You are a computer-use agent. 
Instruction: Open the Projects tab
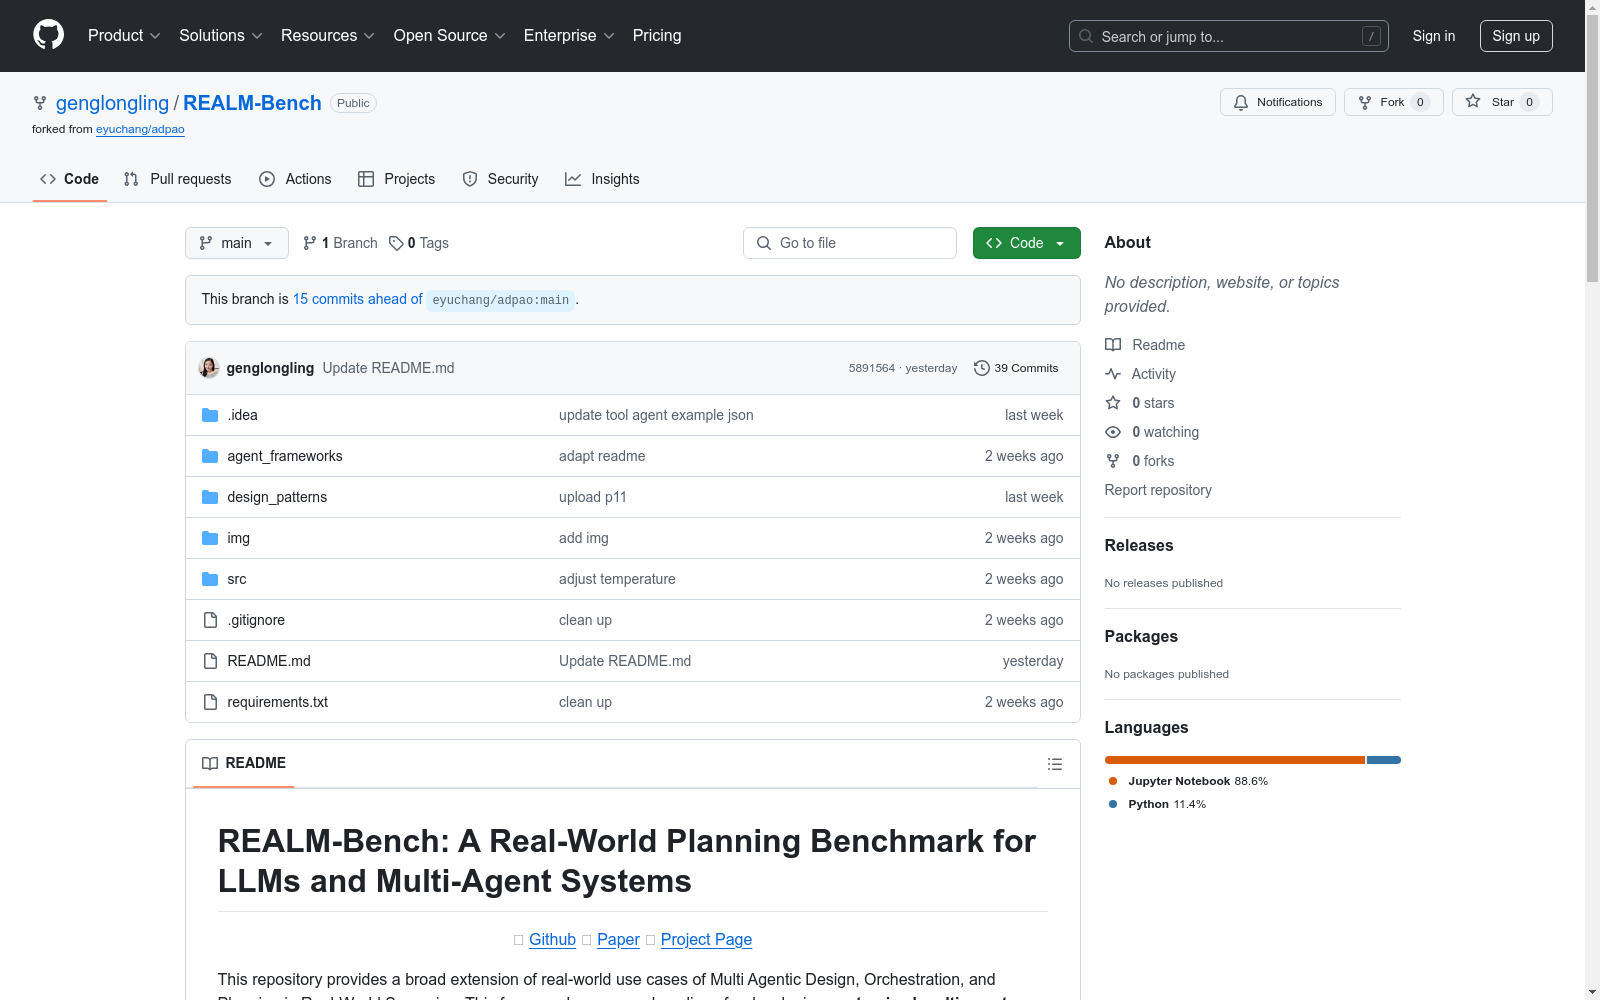pyautogui.click(x=397, y=179)
